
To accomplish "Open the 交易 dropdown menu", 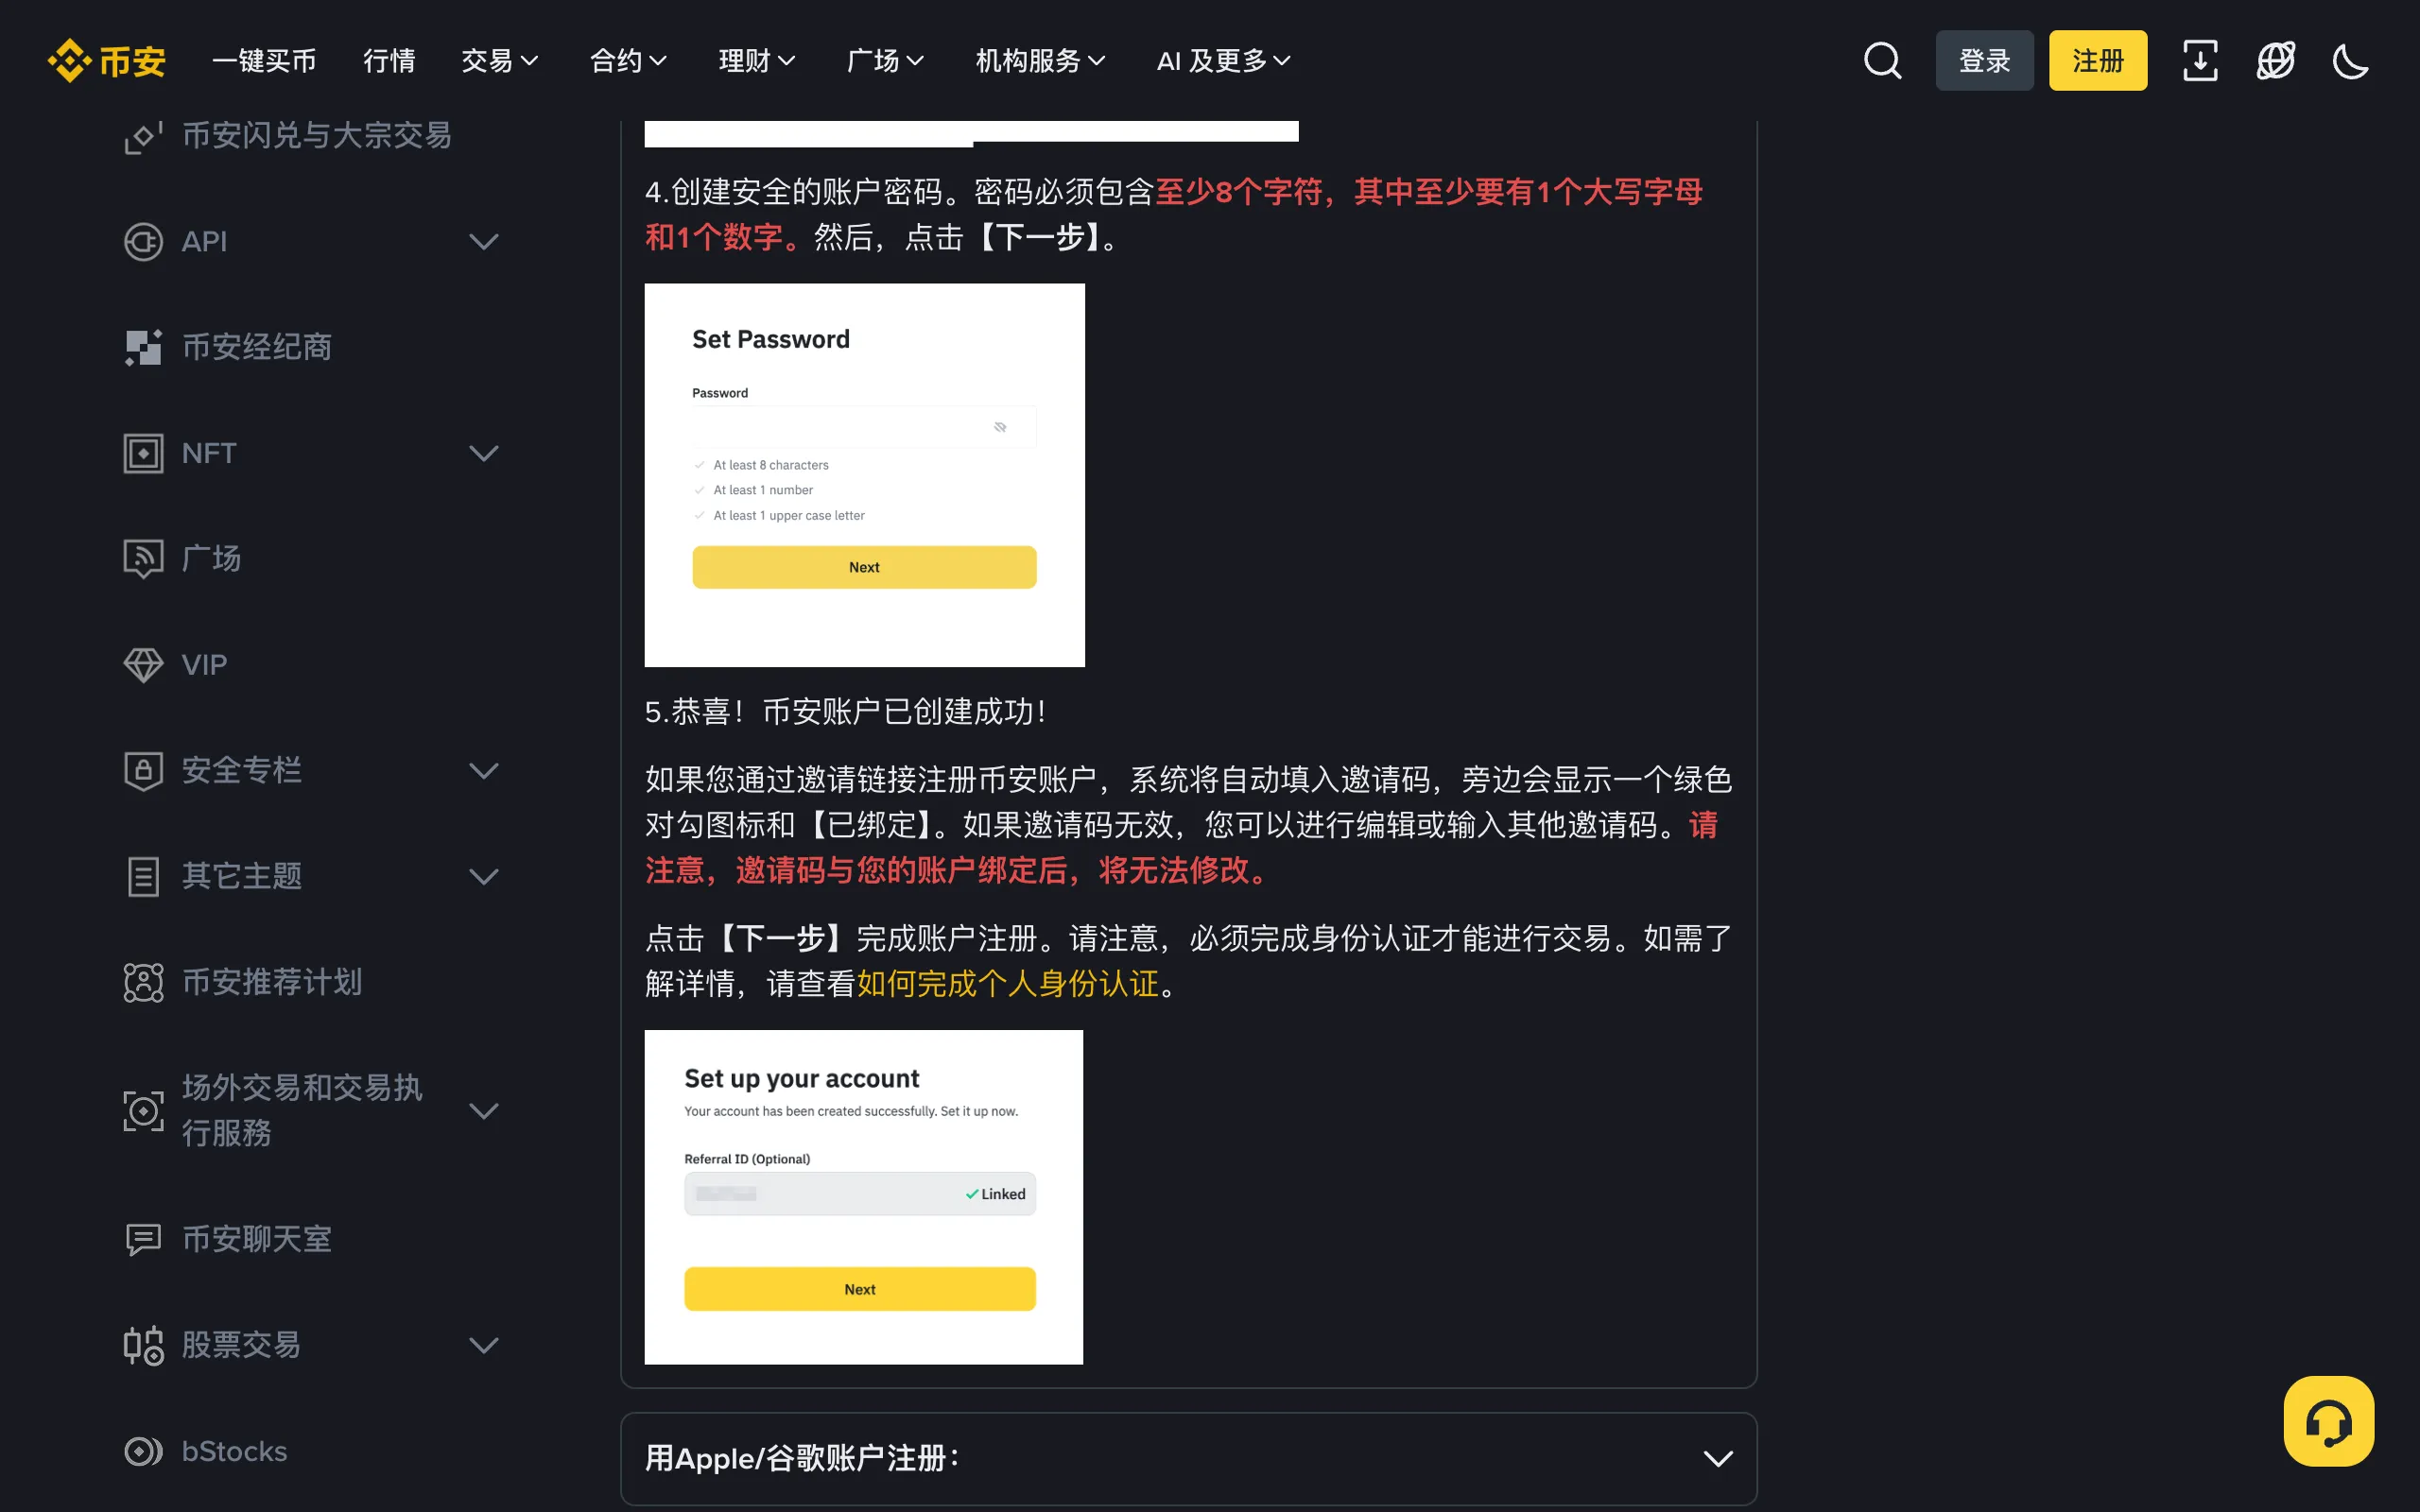I will pyautogui.click(x=500, y=61).
